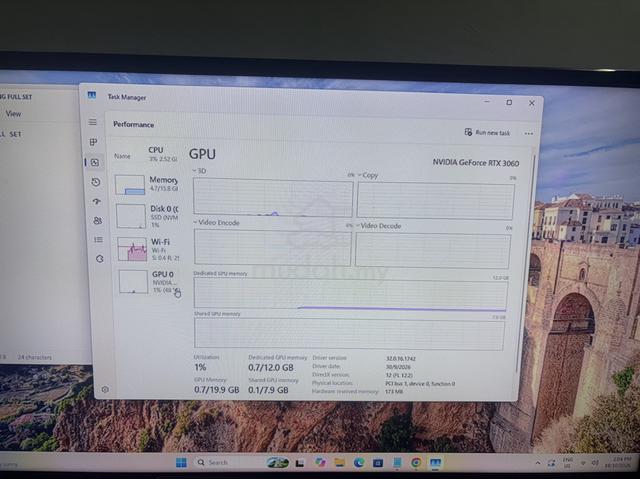Click the GPU 0 thumbnail graph
This screenshot has height=479, width=640.
[133, 282]
